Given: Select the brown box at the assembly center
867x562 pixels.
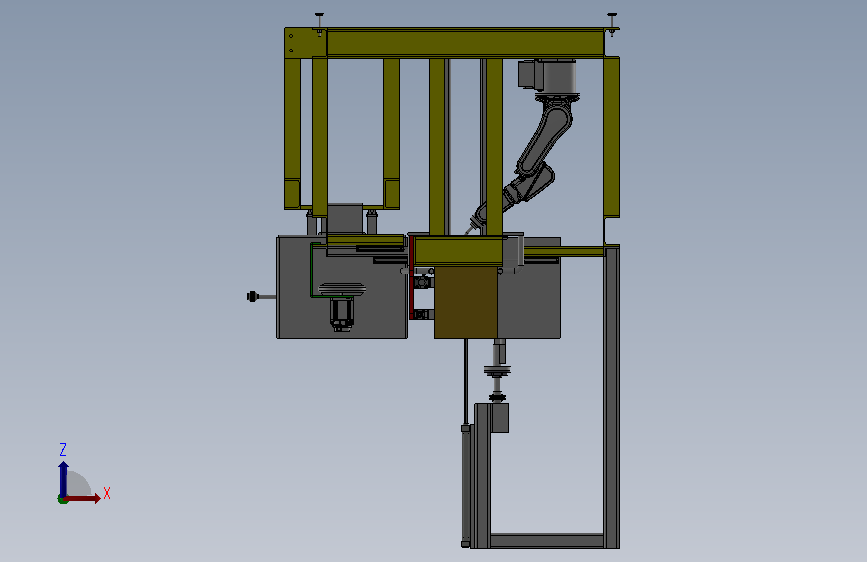Looking at the screenshot, I should tap(466, 303).
